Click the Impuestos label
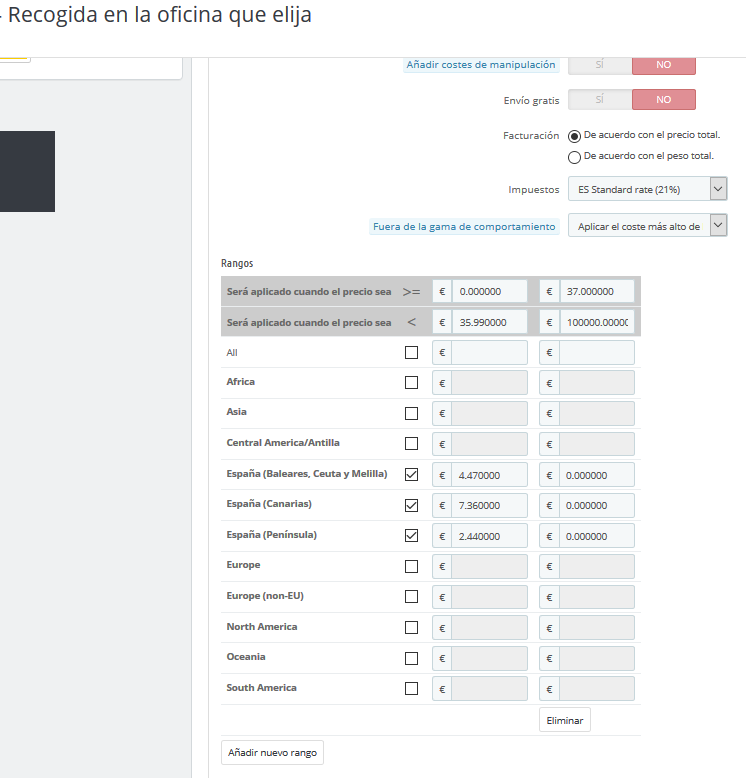The width and height of the screenshot is (746, 778). [534, 190]
